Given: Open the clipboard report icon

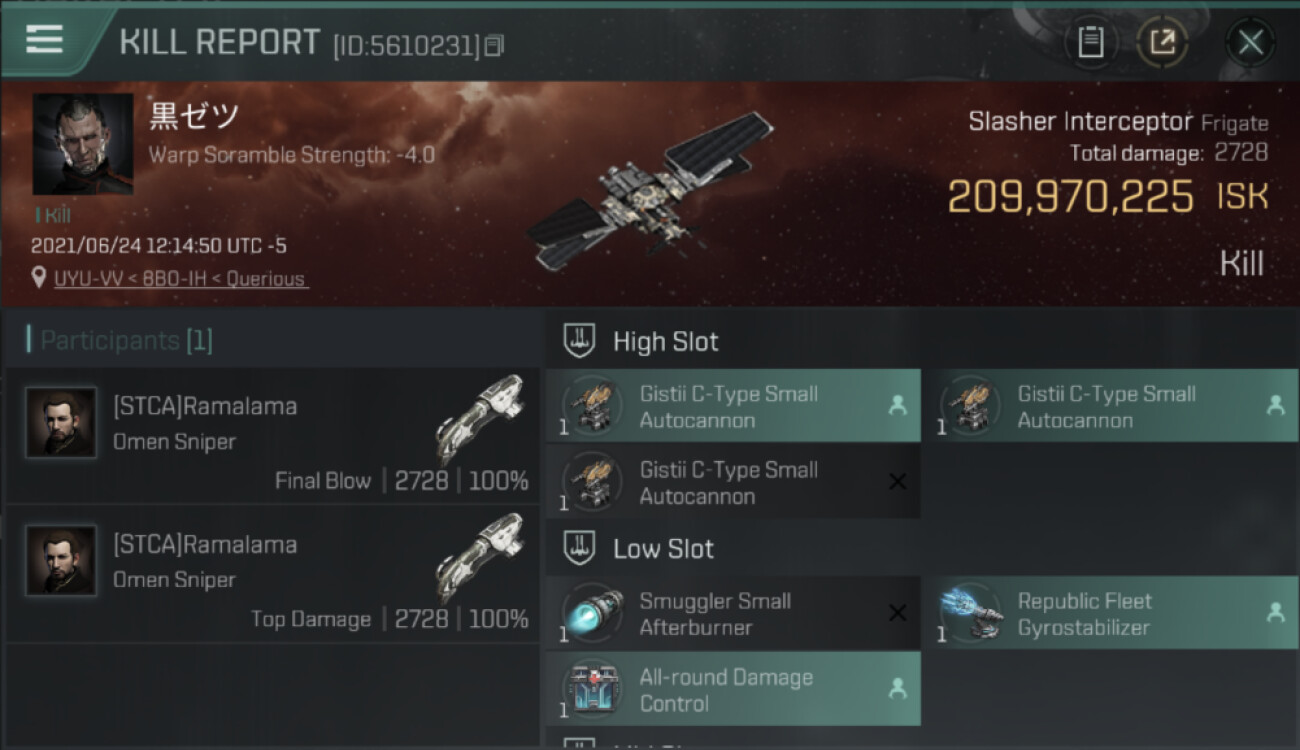Looking at the screenshot, I should click(1091, 42).
